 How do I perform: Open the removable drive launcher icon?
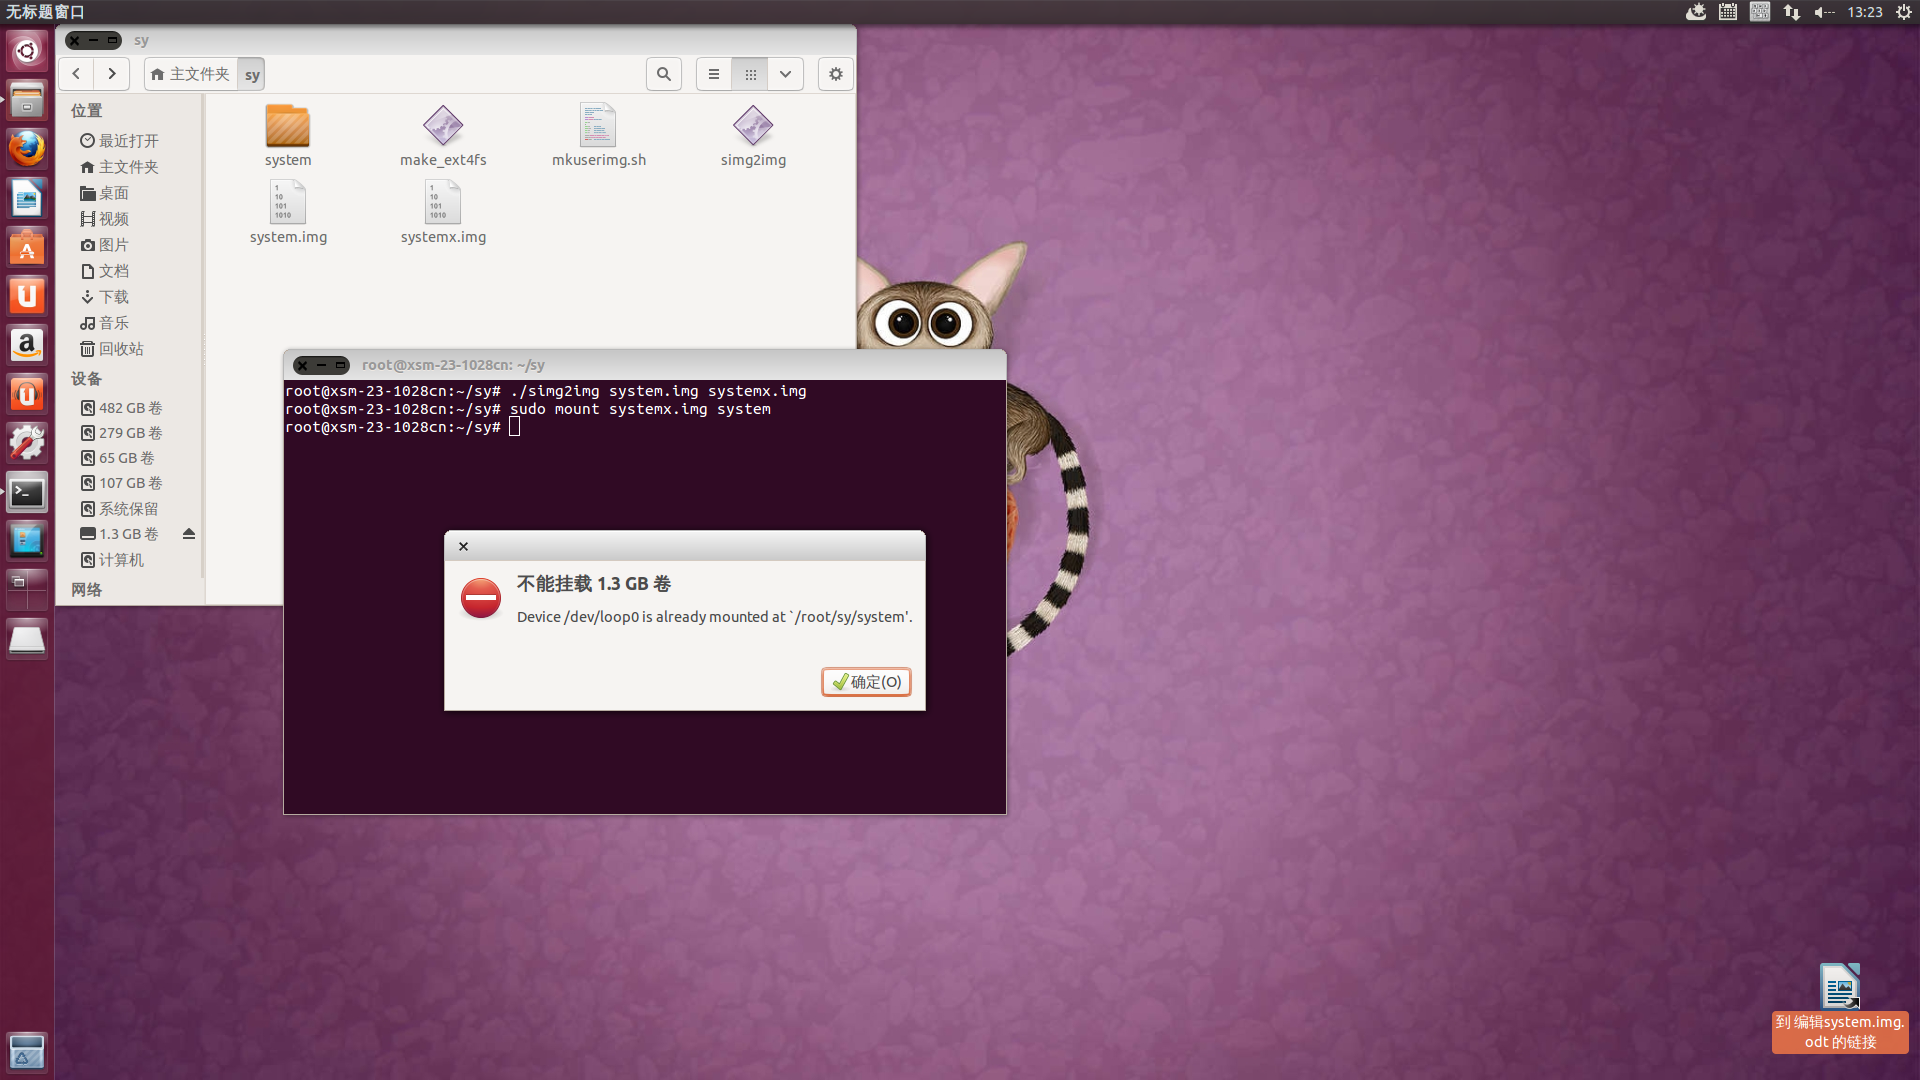pos(27,639)
